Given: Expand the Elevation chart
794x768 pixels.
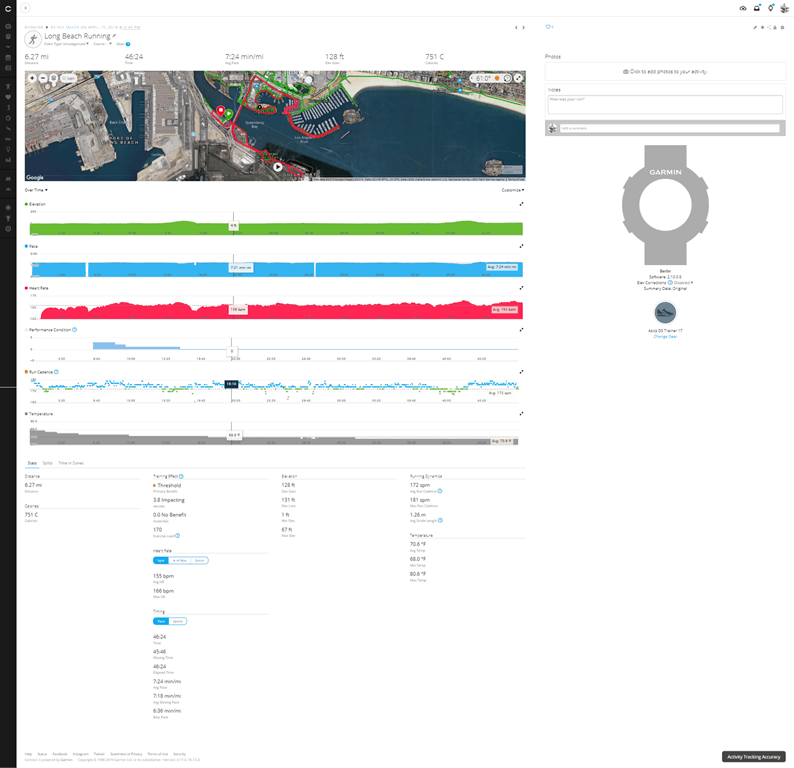Looking at the screenshot, I should 521,204.
